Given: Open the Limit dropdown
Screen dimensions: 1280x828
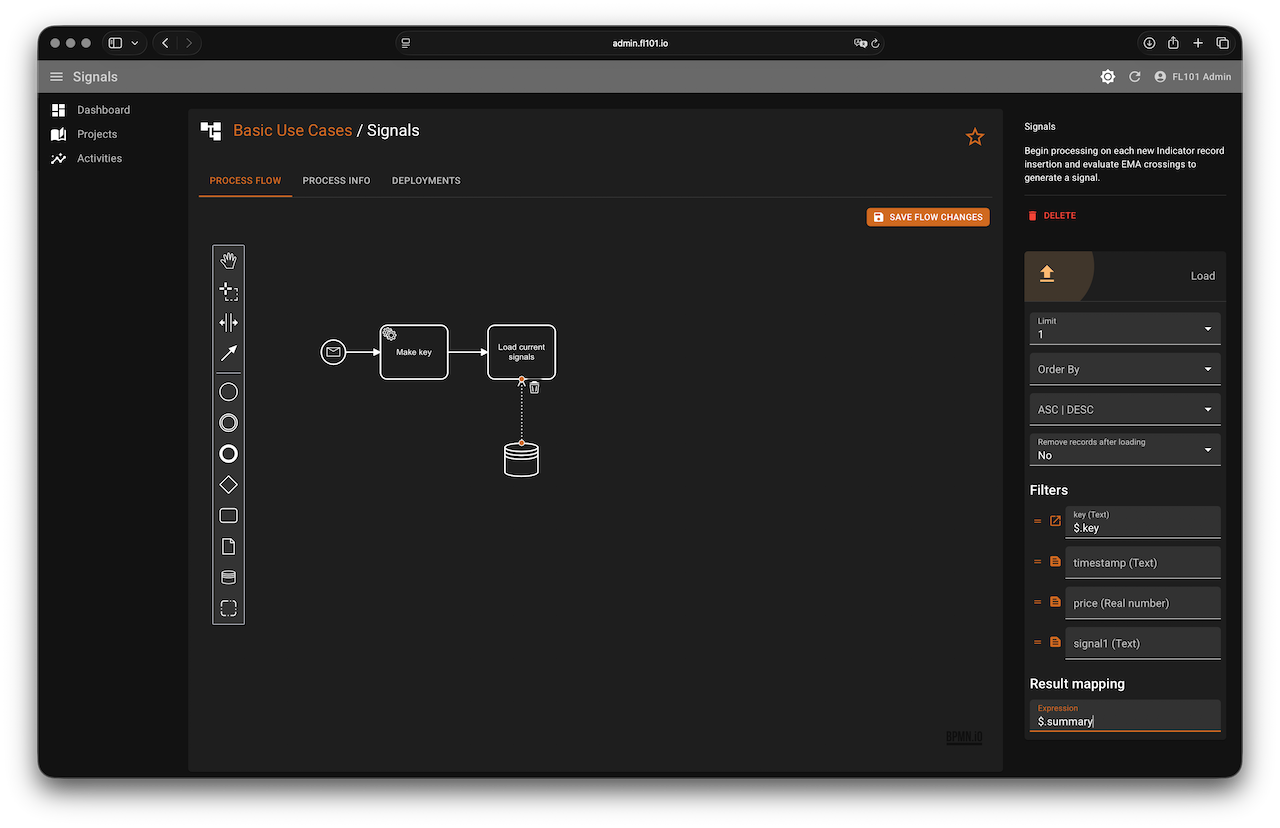Looking at the screenshot, I should [x=1125, y=329].
